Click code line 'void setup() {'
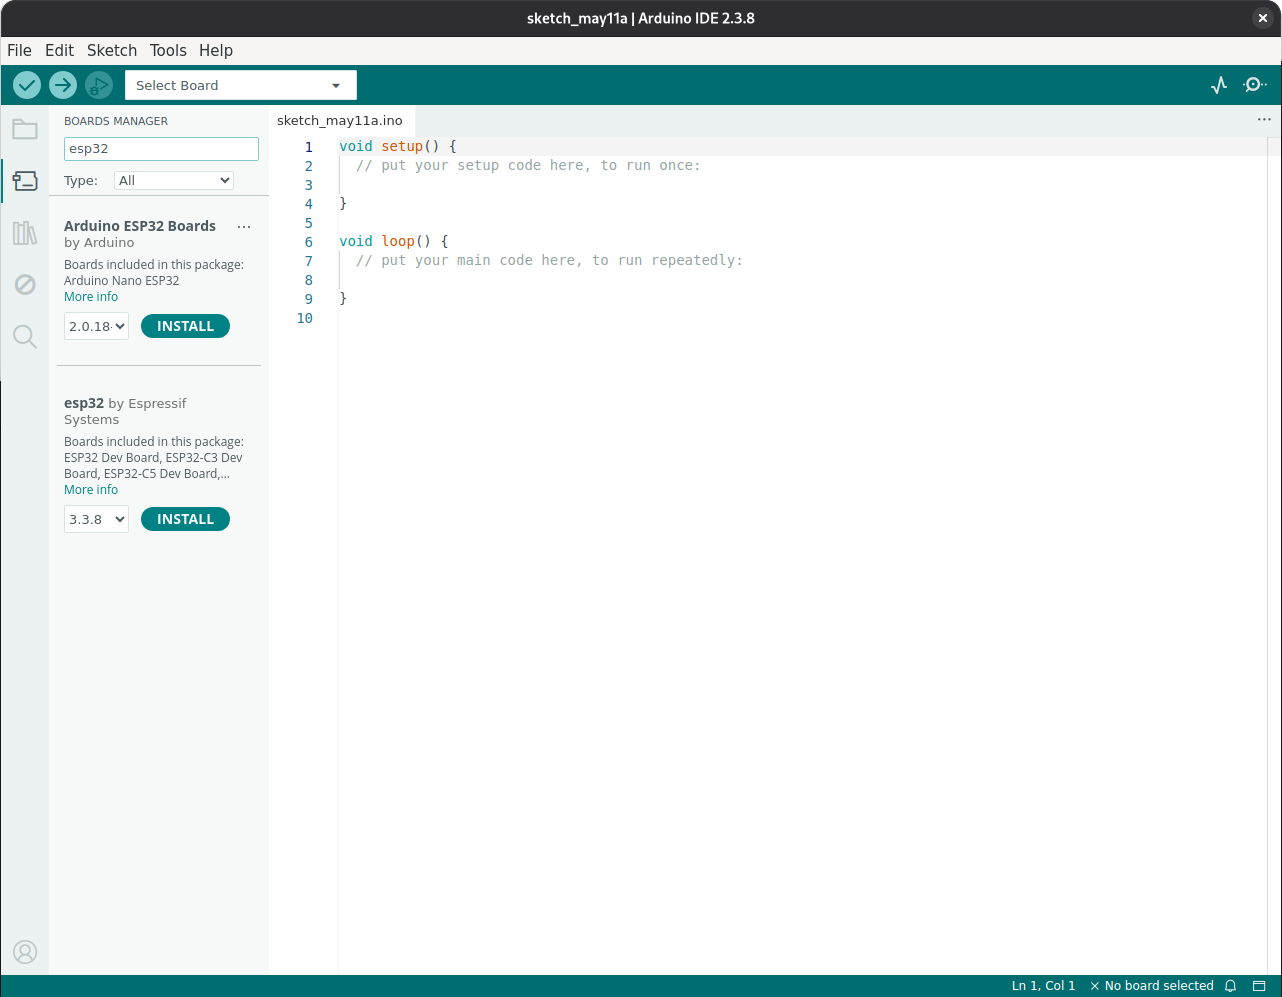 pyautogui.click(x=398, y=146)
